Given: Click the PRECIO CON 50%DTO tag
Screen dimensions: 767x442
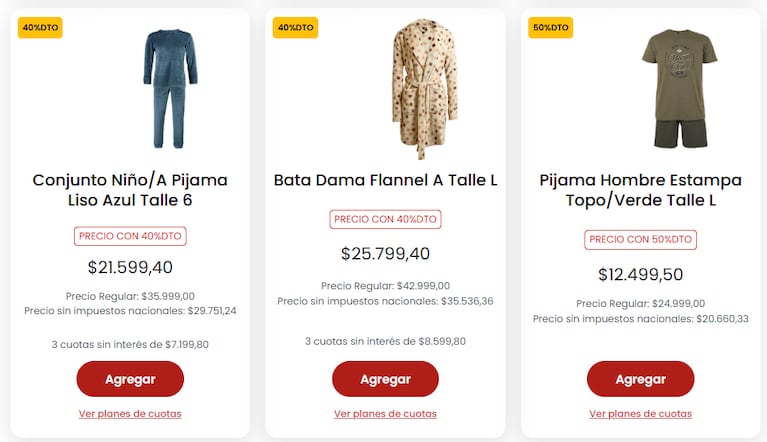Looking at the screenshot, I should pos(640,240).
